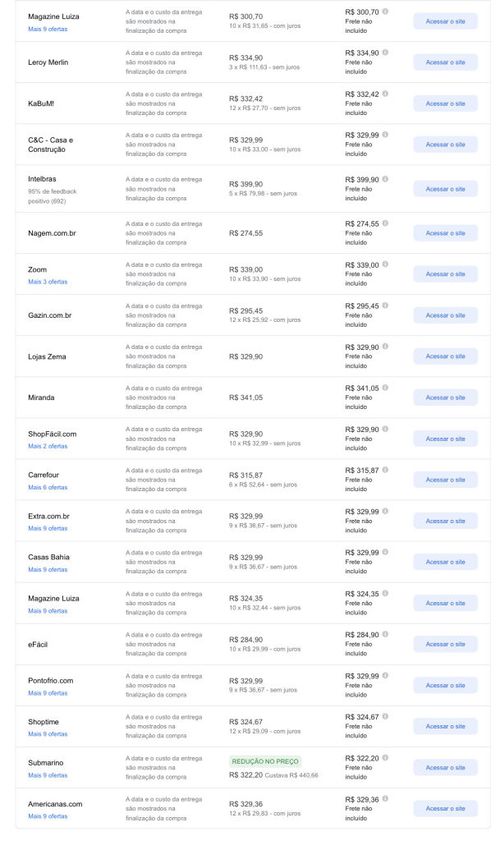Viewport: 500px width, 841px height.
Task: Click 'Acessar o site' for Nagem.com.br
Action: (x=445, y=233)
